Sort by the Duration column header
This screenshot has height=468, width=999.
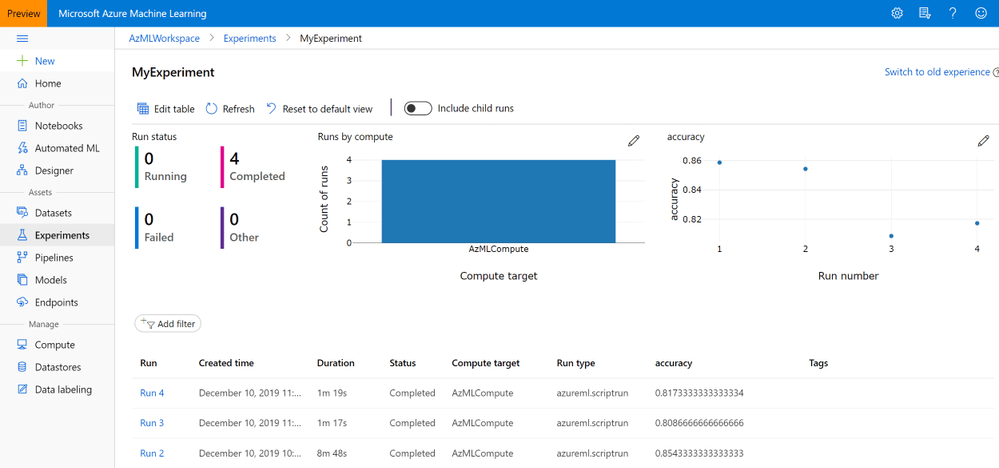[336, 363]
